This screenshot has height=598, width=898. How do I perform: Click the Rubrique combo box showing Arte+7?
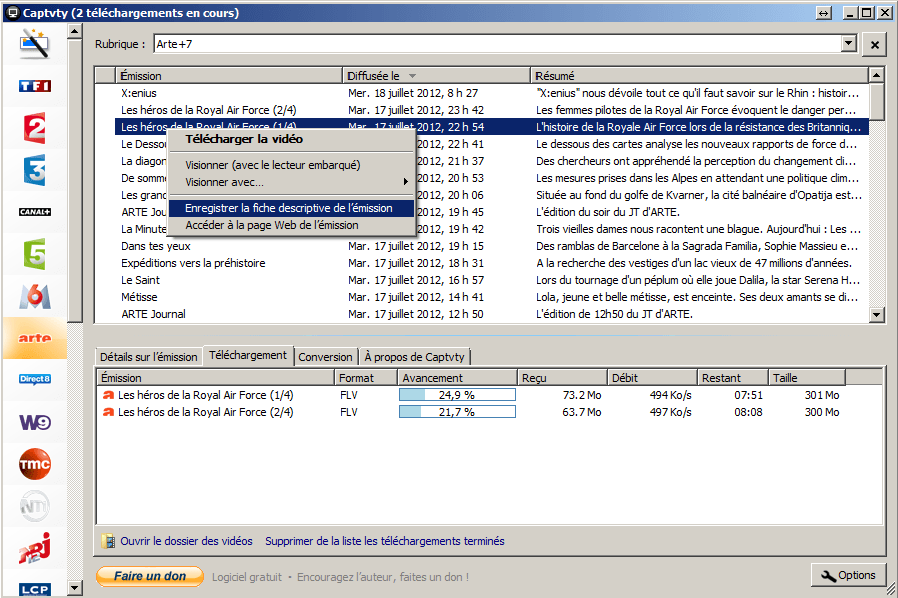505,44
